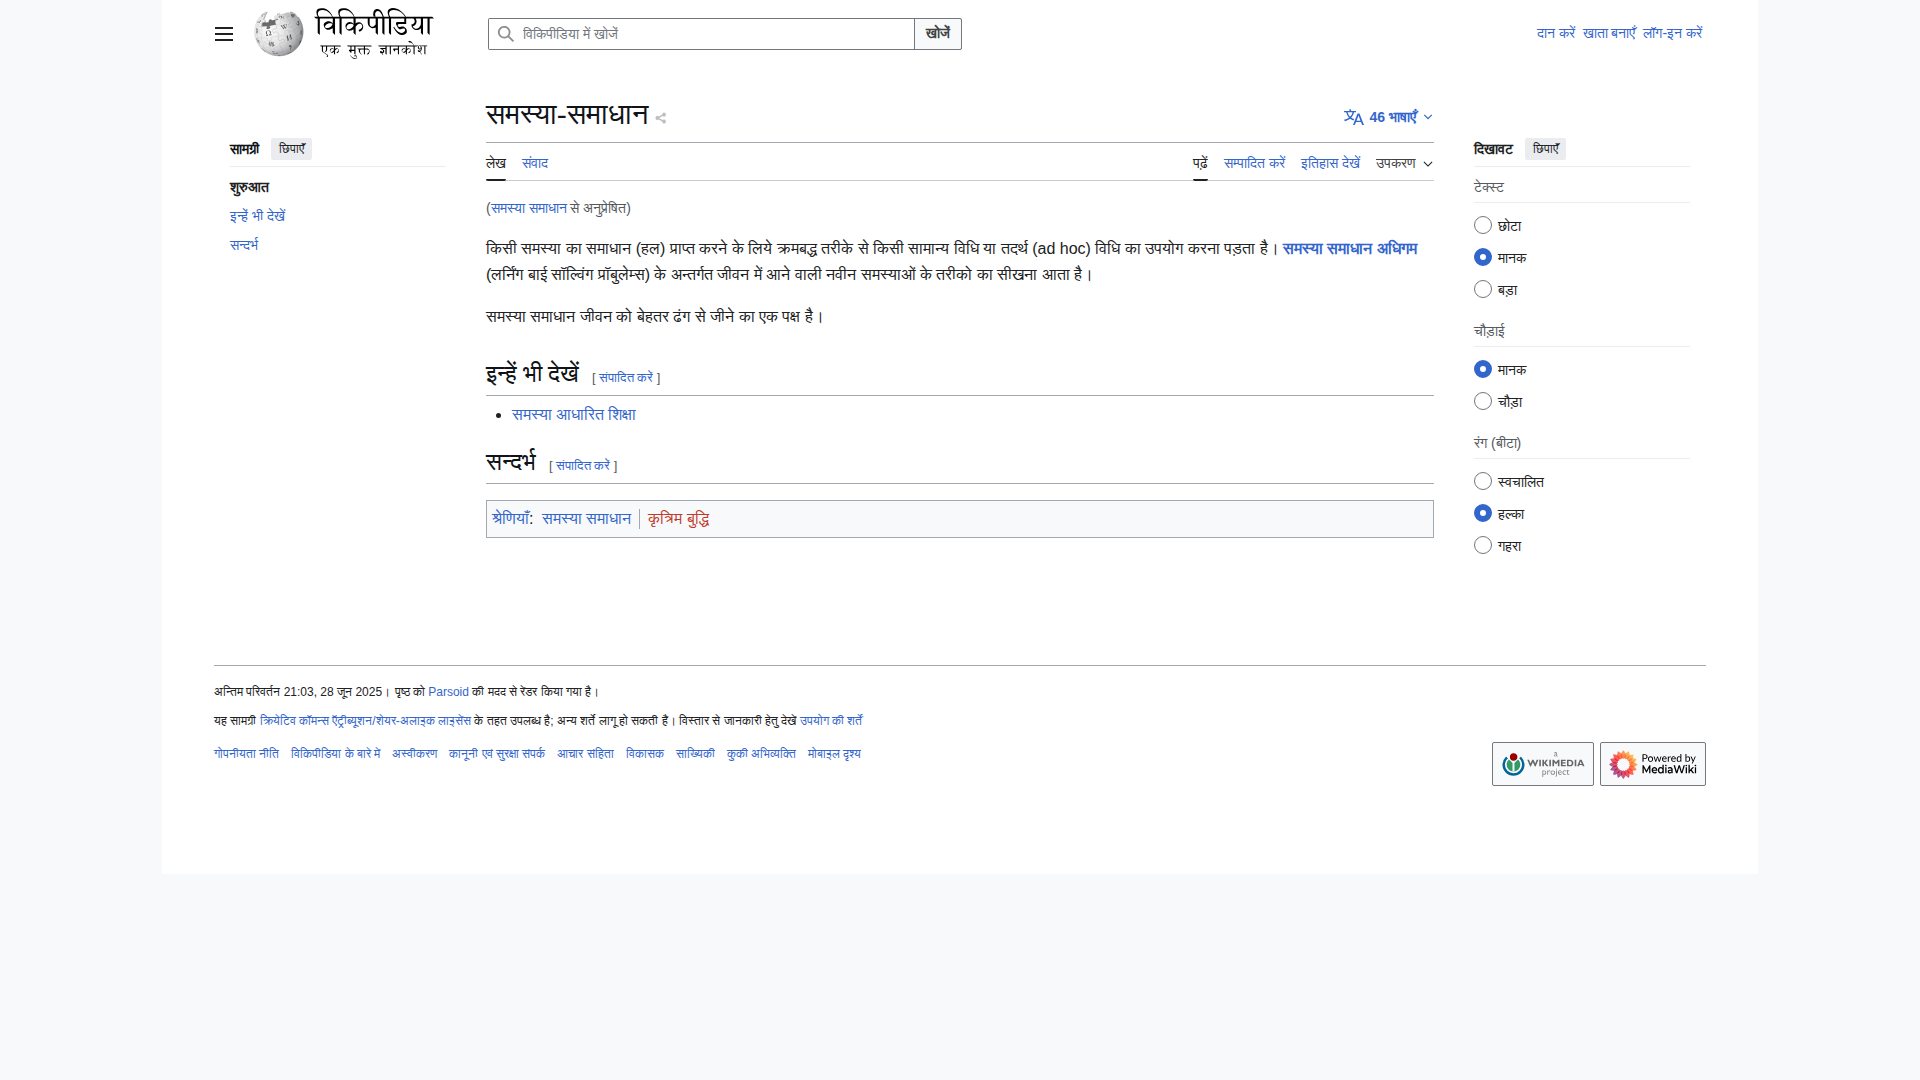Image resolution: width=1920 pixels, height=1080 pixels.
Task: Click the magnifier icon in search box
Action: (506, 34)
